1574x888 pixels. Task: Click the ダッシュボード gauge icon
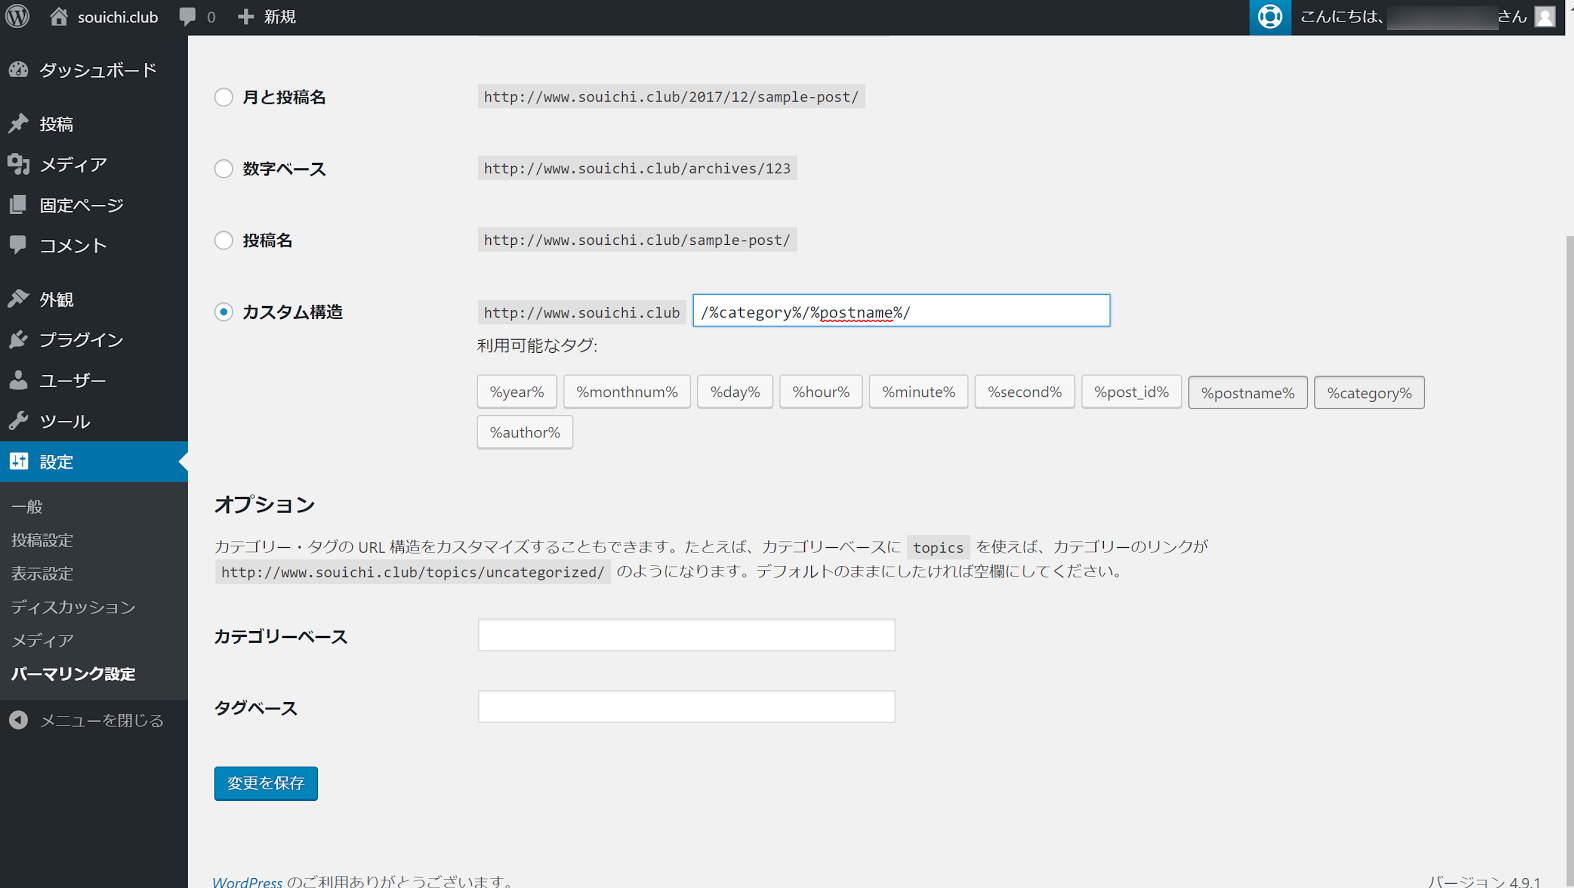coord(19,70)
